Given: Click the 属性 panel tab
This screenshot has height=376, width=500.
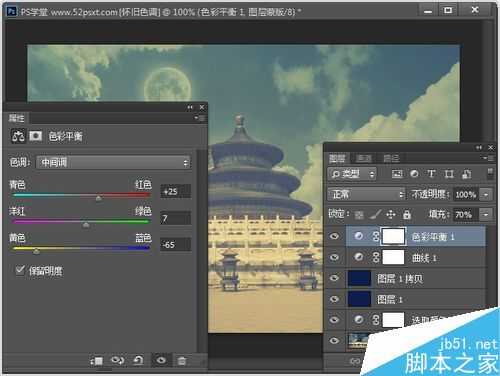Looking at the screenshot, I should pyautogui.click(x=16, y=118).
